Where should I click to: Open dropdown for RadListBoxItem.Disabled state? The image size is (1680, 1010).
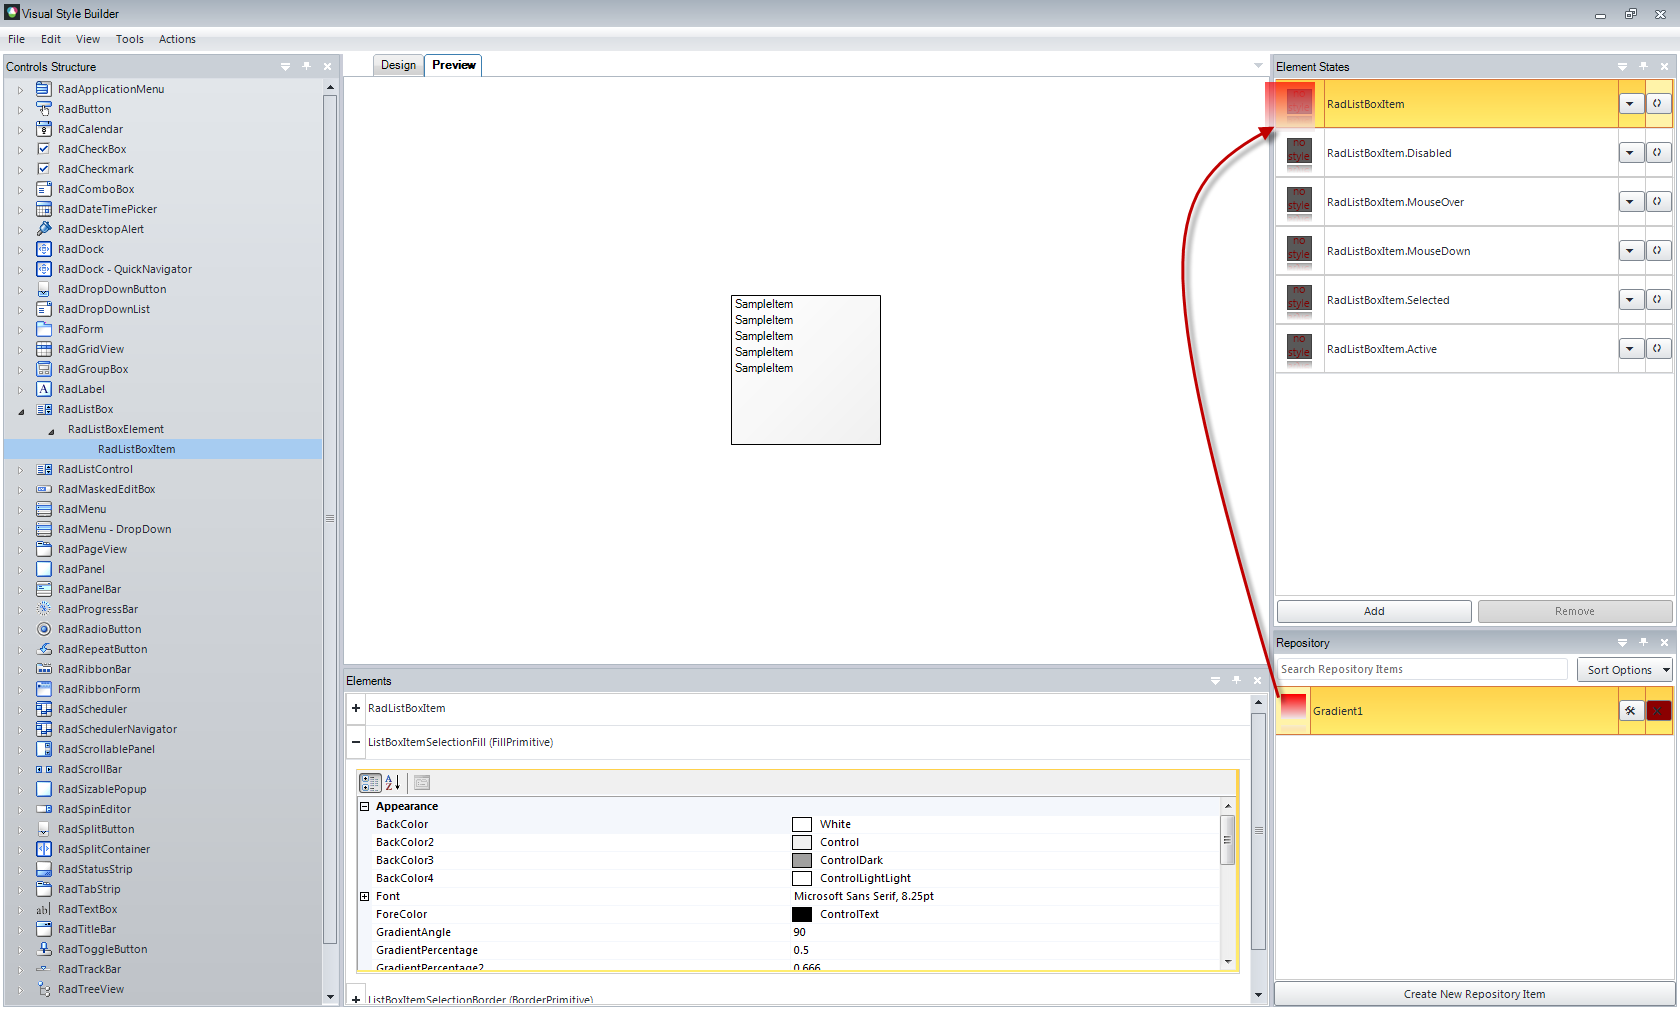[1631, 153]
